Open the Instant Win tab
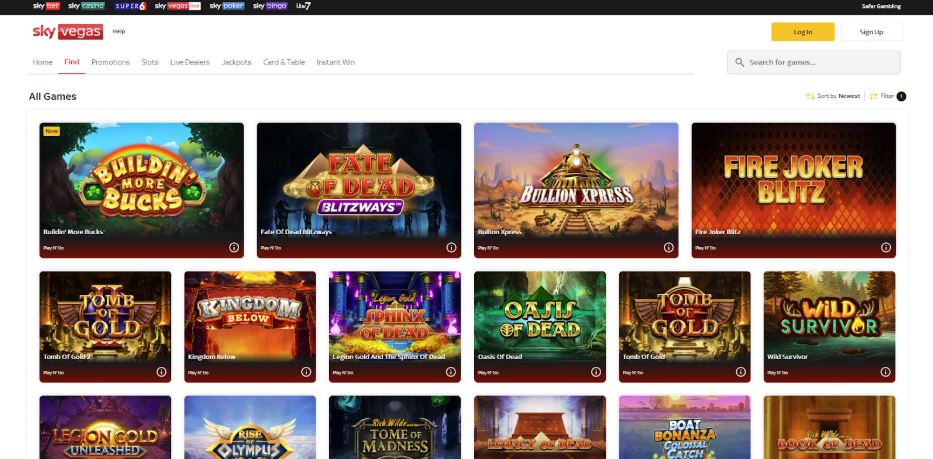This screenshot has height=459, width=933. (x=336, y=62)
